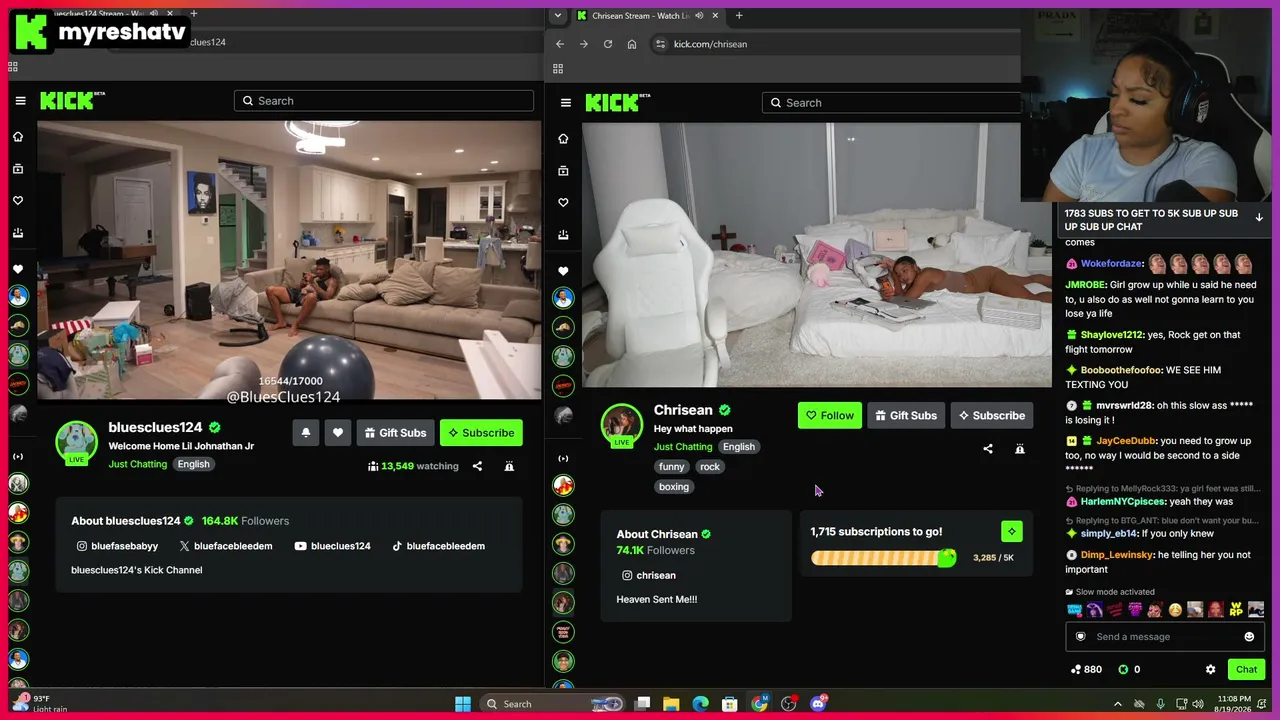This screenshot has height=720, width=1280.
Task: Collapse the pinned chat message
Action: coord(1259,217)
